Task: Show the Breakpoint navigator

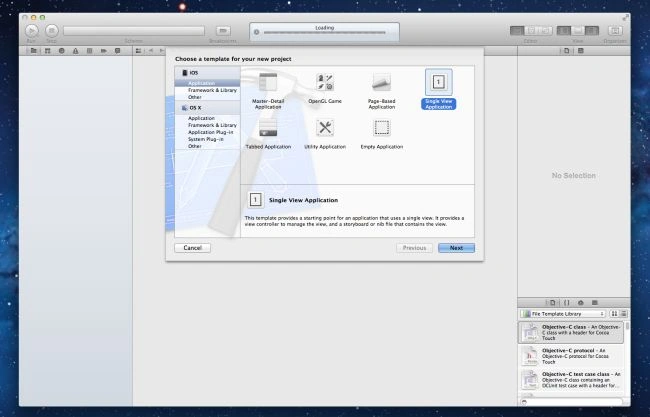Action: coord(104,51)
